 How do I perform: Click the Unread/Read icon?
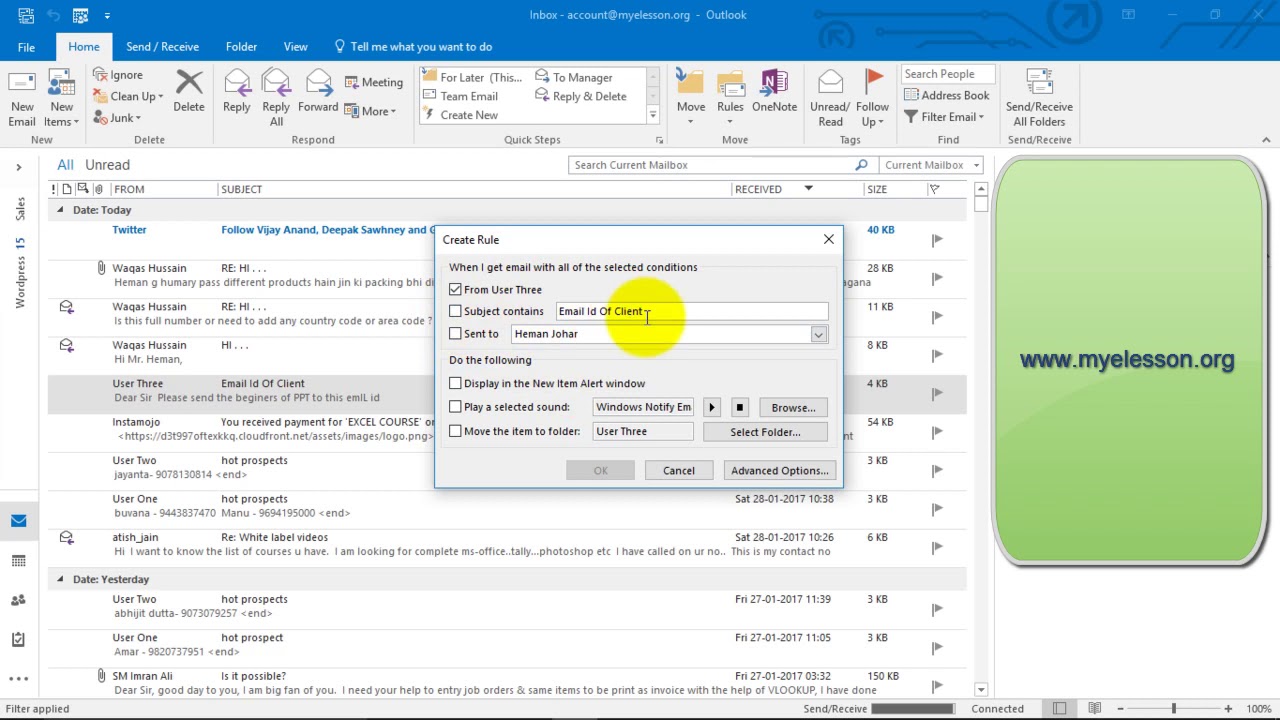(830, 98)
